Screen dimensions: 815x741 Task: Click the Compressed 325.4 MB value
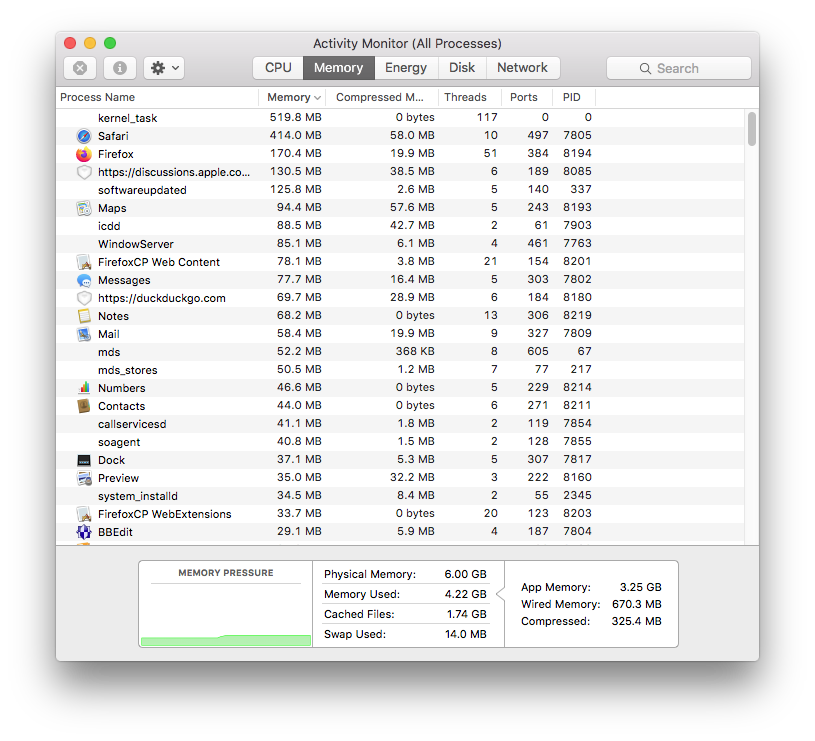(x=637, y=621)
